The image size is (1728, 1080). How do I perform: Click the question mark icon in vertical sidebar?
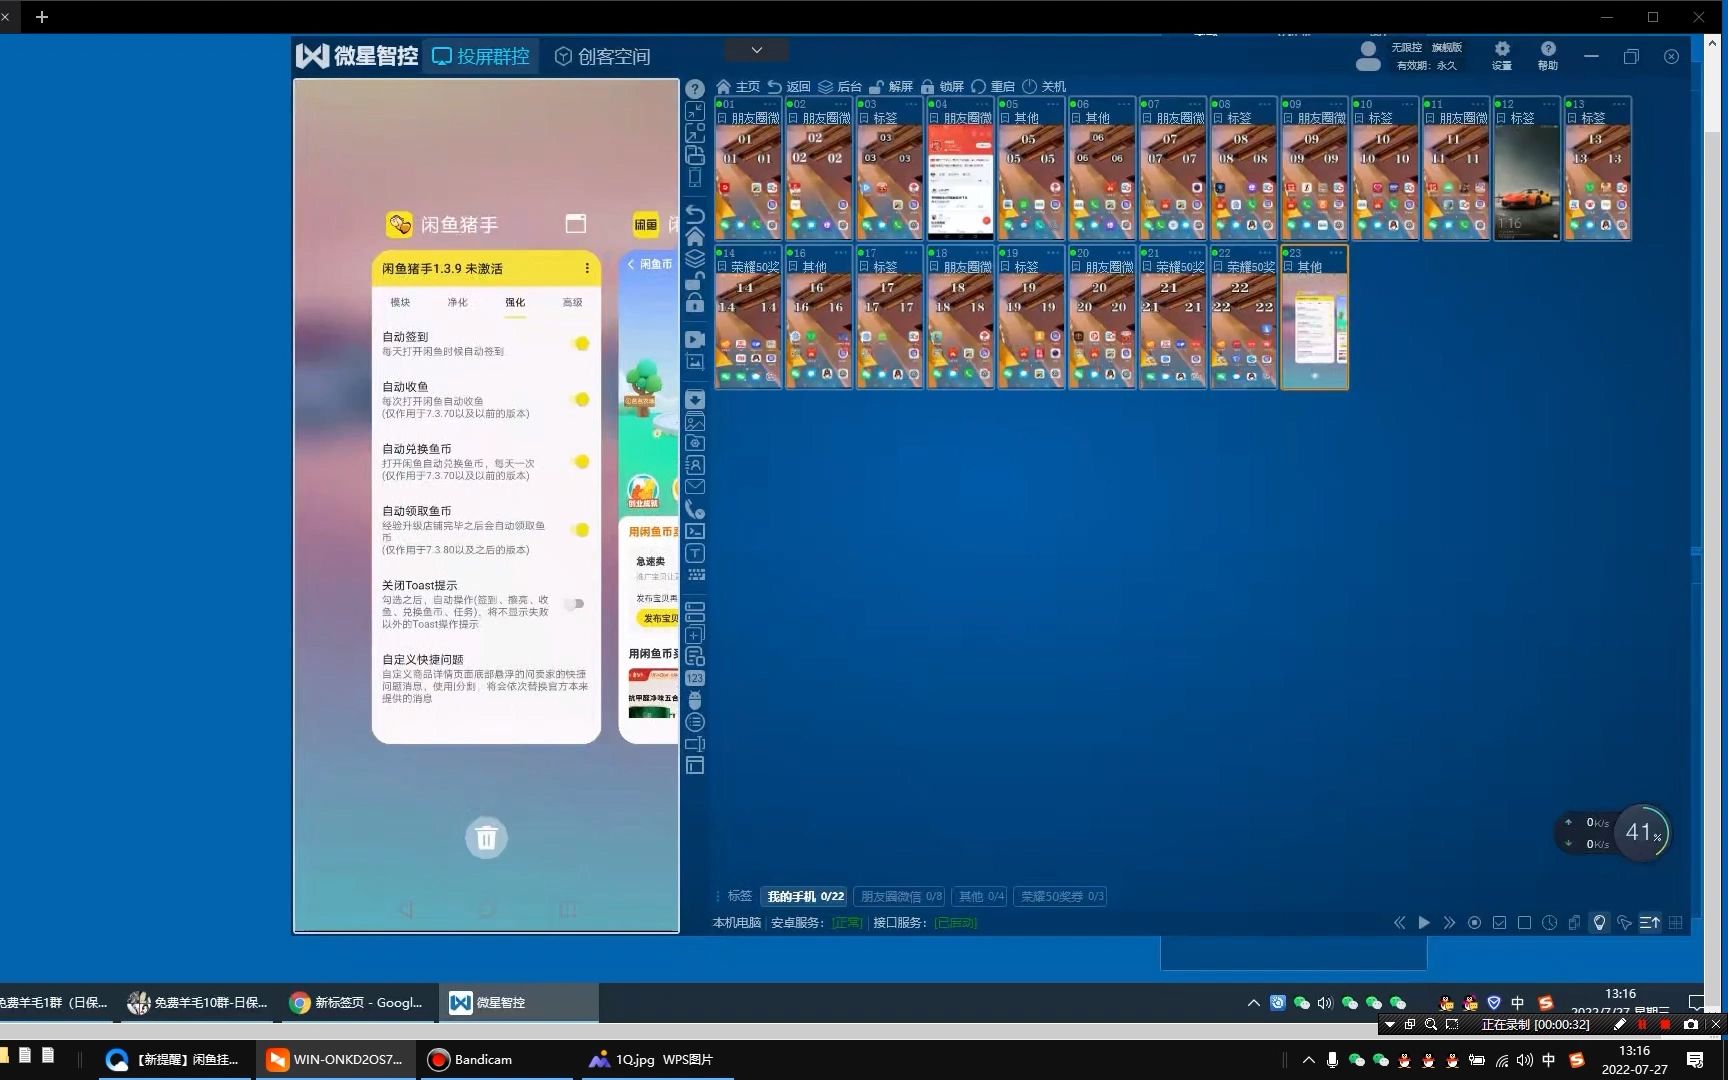click(695, 89)
